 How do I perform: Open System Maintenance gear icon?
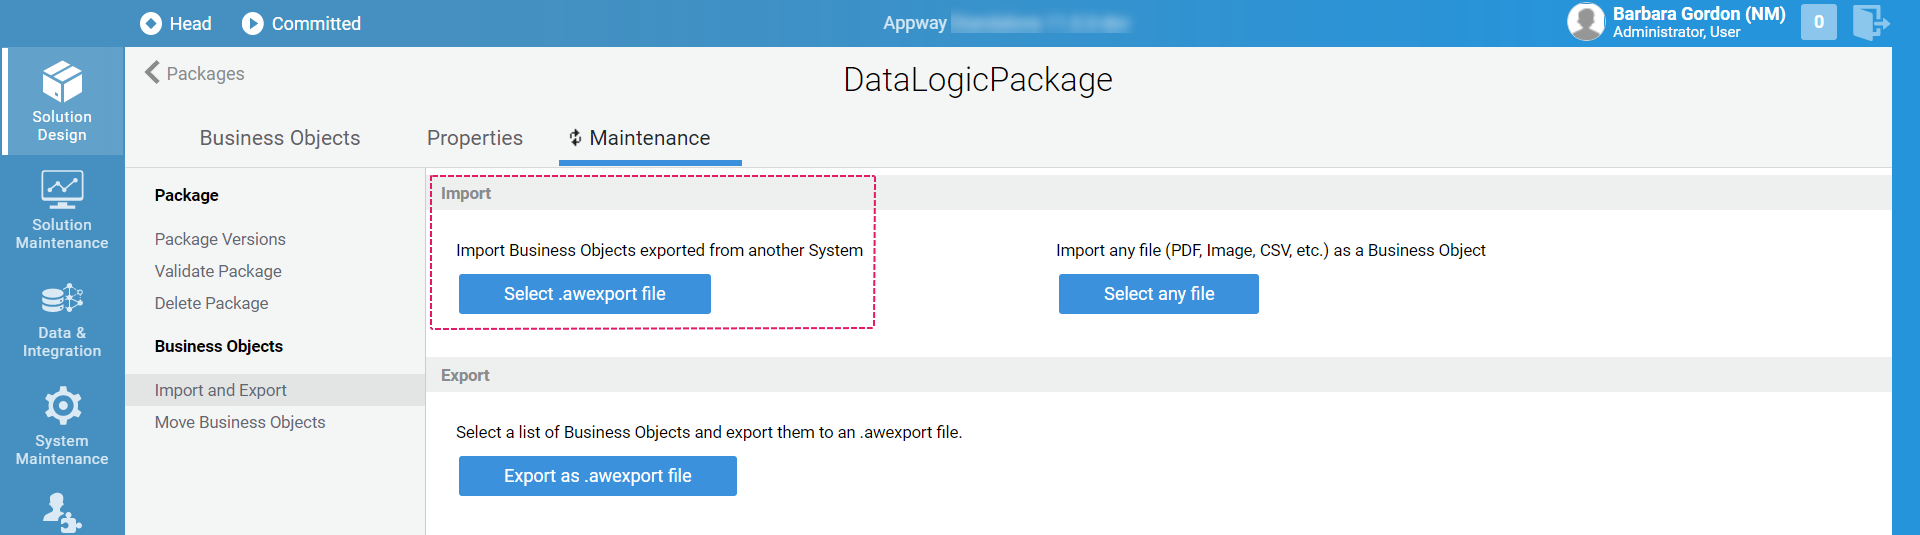point(62,406)
